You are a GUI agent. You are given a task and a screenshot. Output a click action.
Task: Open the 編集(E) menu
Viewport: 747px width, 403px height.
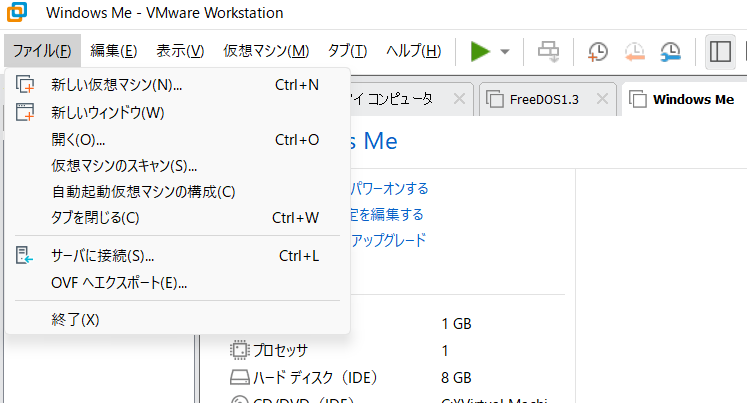113,51
